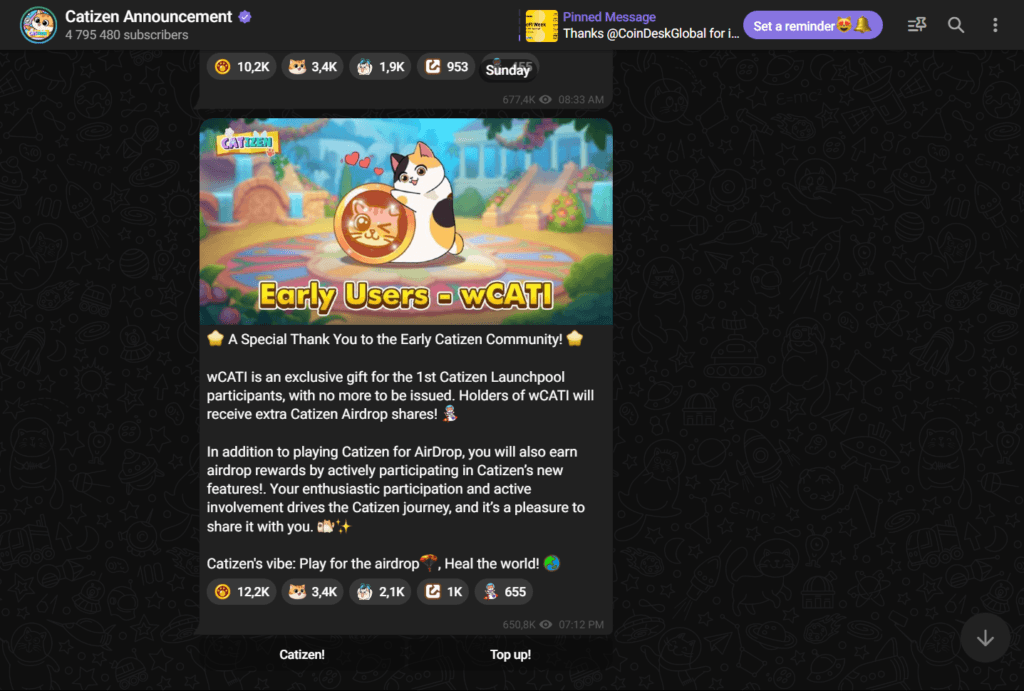The width and height of the screenshot is (1024, 691).
Task: Click the Set a reminder button
Action: point(812,25)
